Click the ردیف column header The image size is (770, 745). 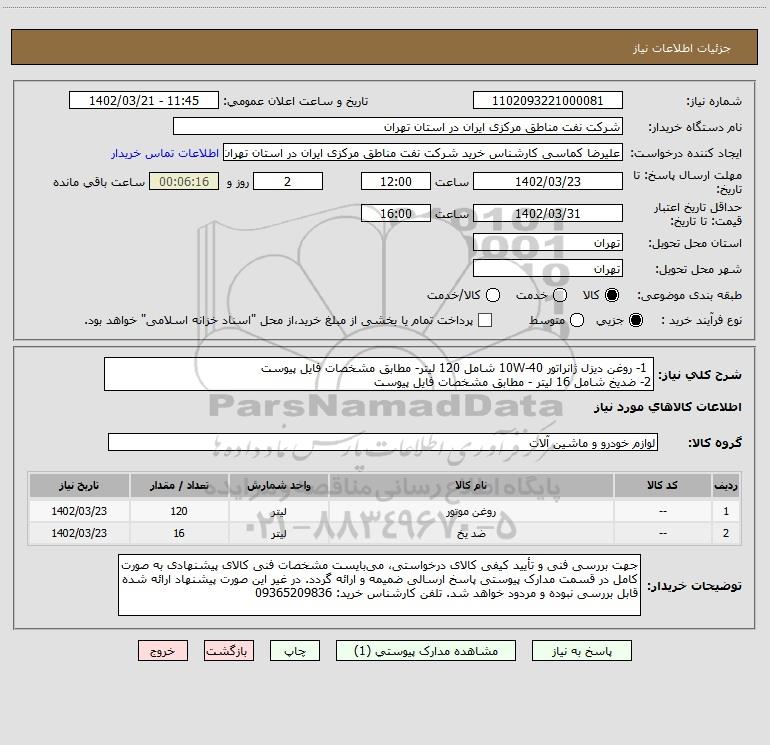(x=726, y=485)
